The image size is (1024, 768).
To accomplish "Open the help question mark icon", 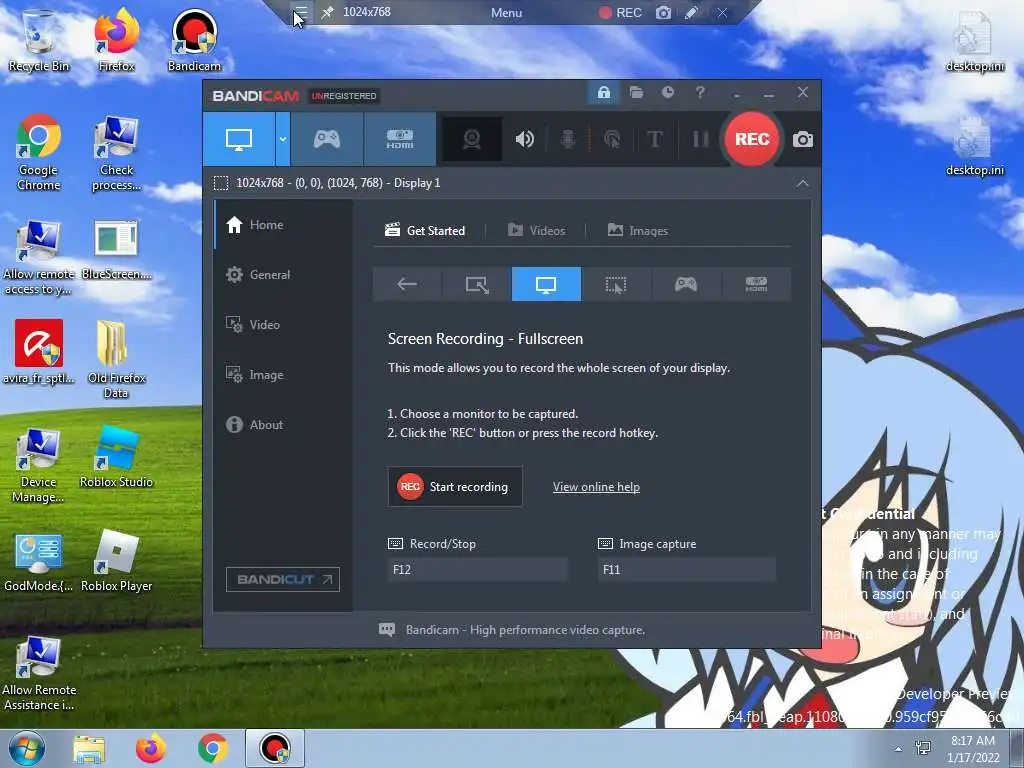I will 699,93.
